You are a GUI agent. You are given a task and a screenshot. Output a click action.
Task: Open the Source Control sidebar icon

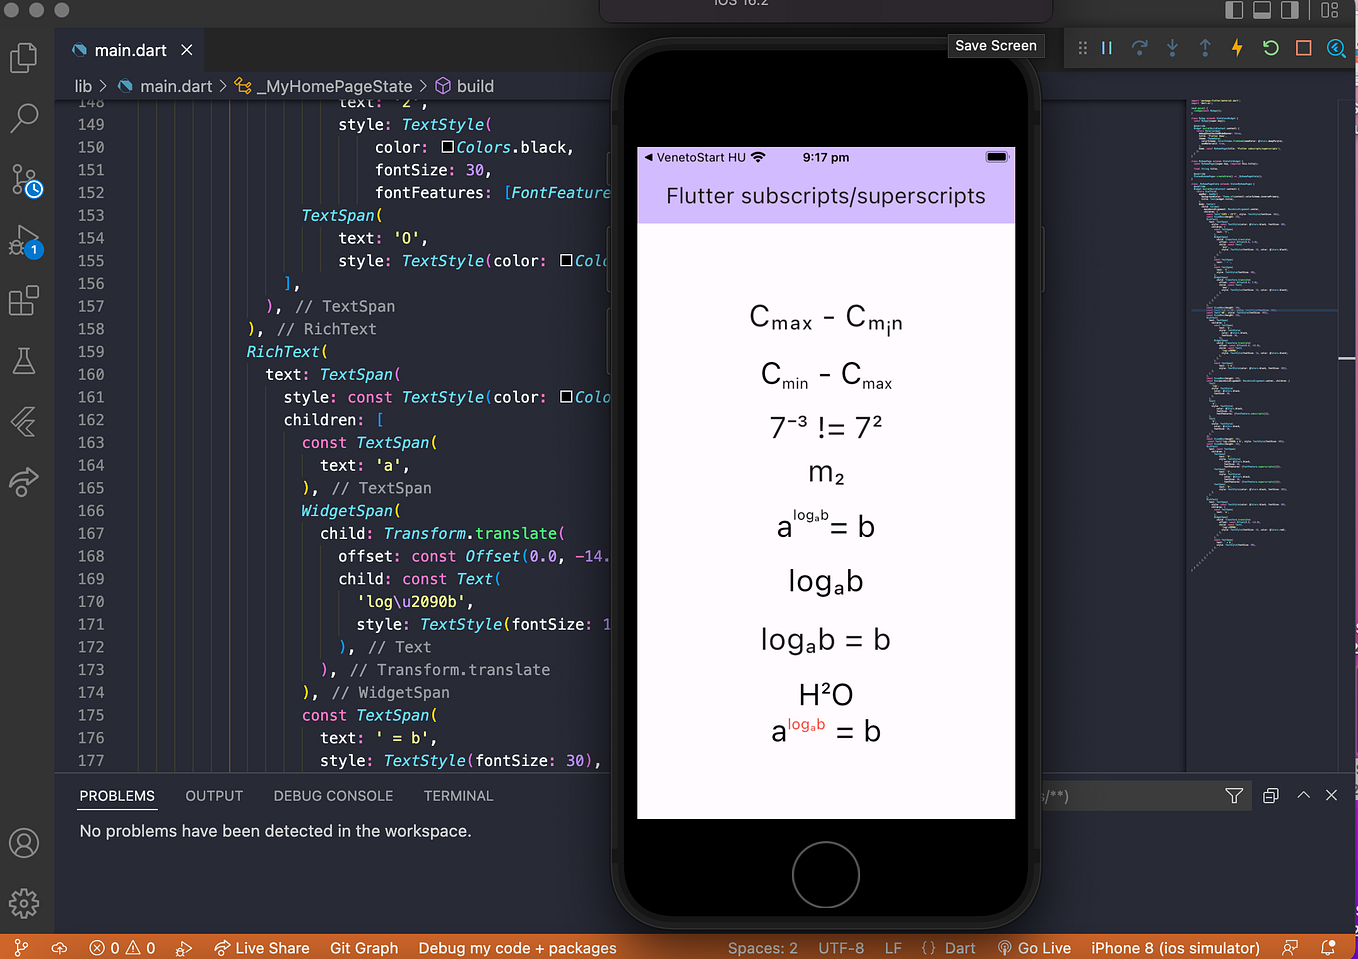24,180
